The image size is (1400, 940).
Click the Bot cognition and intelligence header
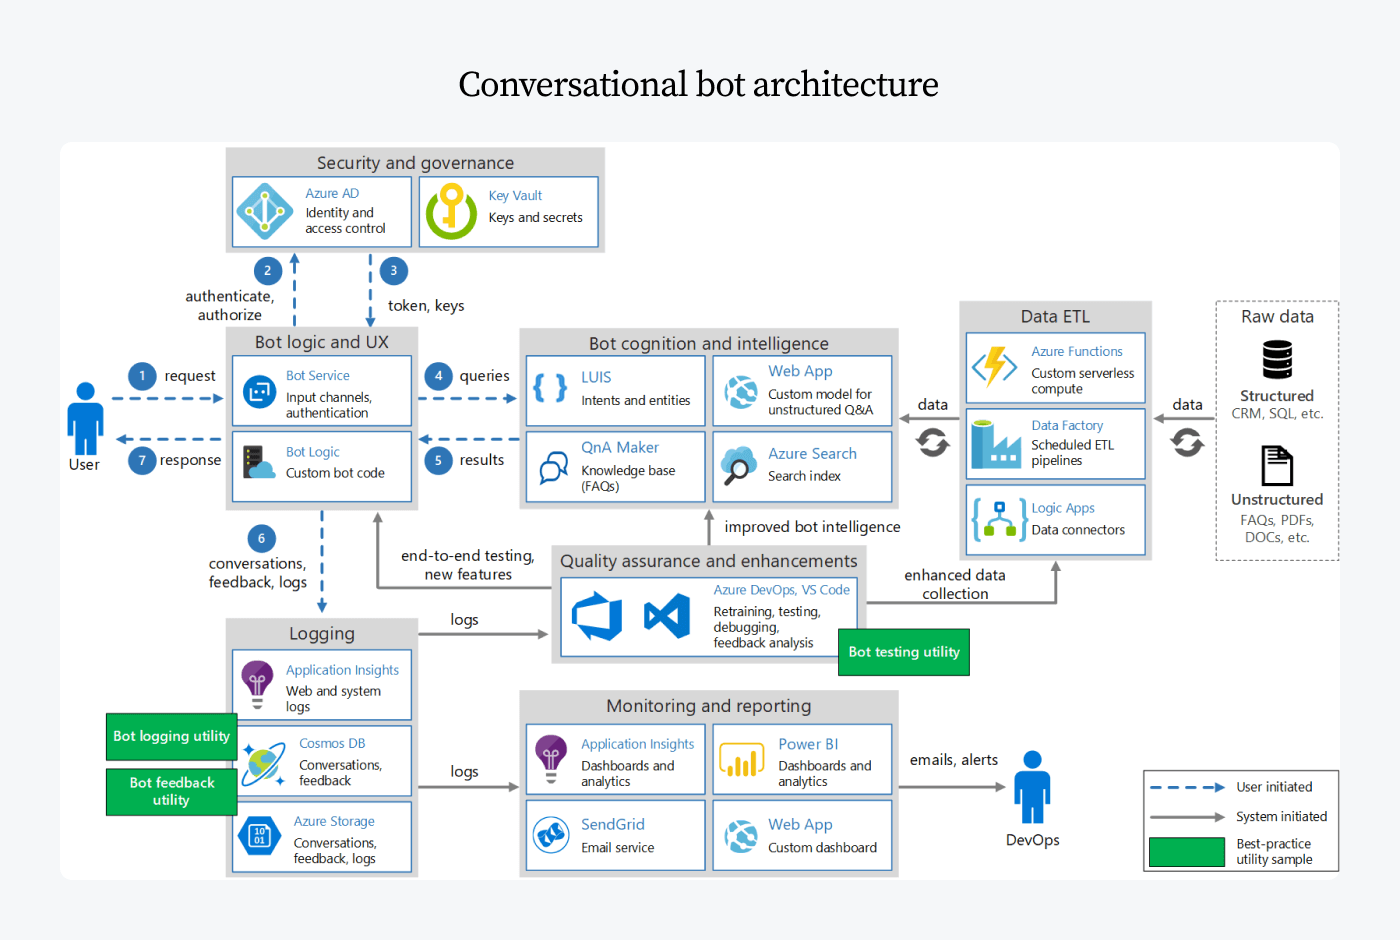tap(708, 344)
